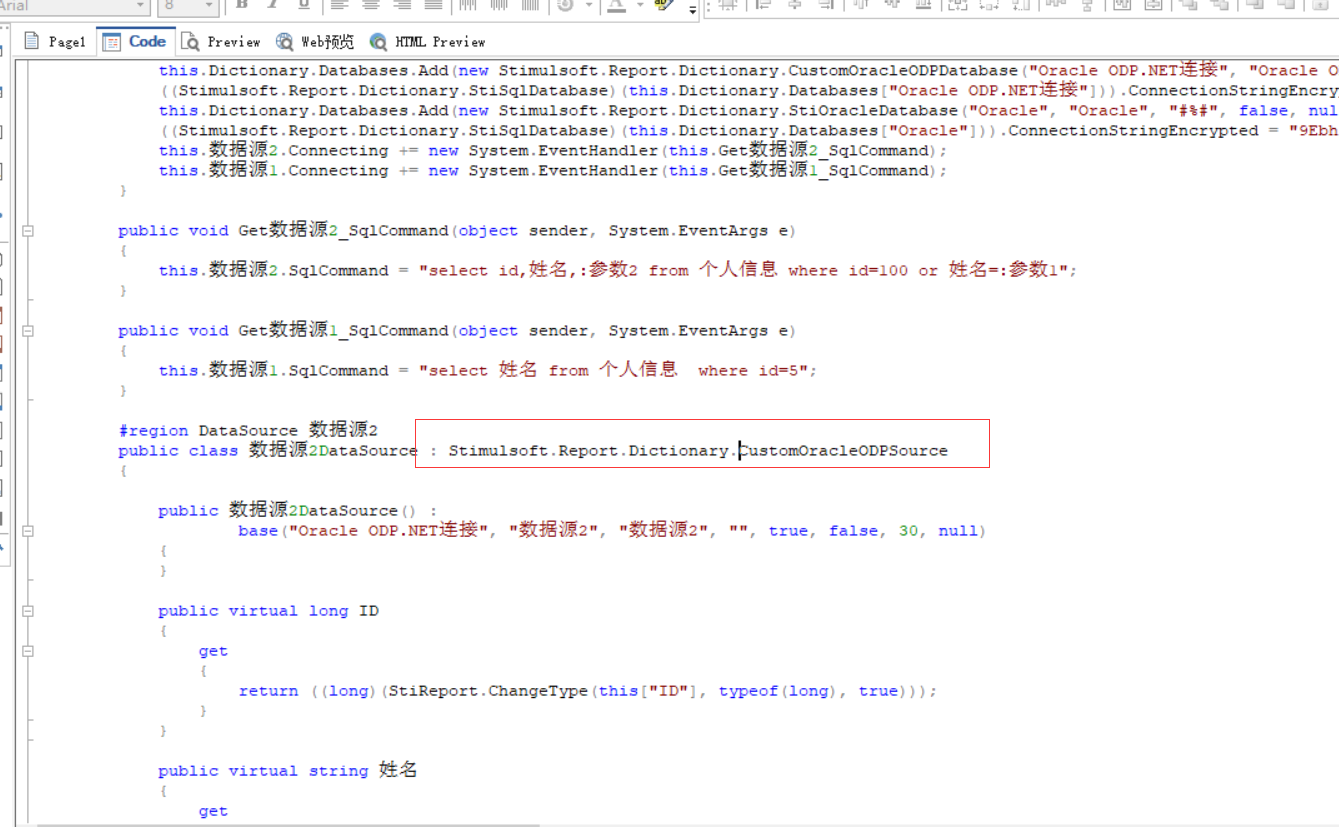Toggle bold formatting
The width and height of the screenshot is (1339, 827).
(x=241, y=5)
